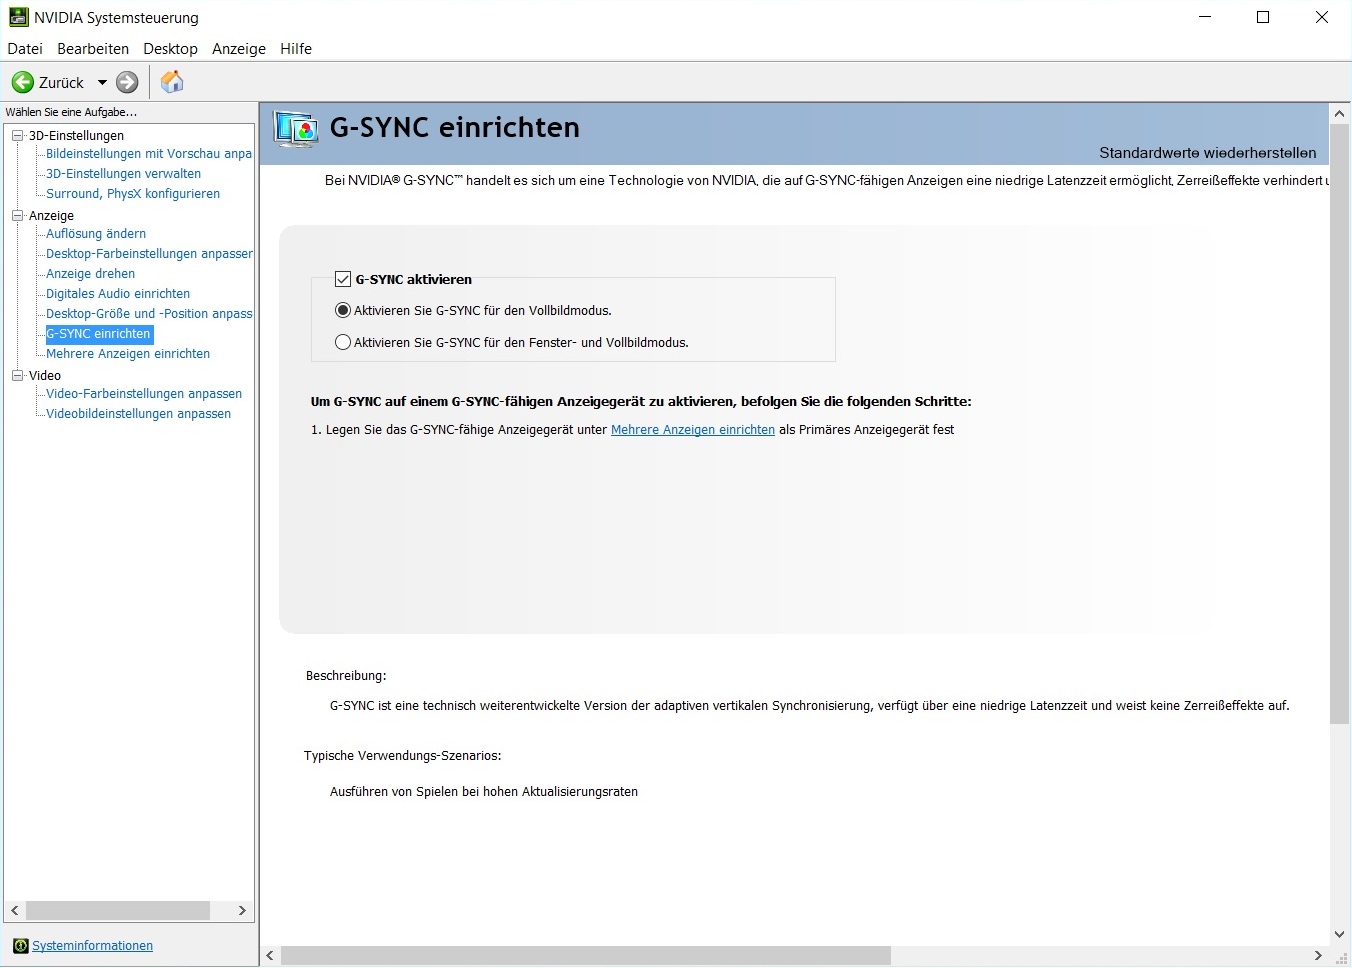Click main panel scroll-up arrow
This screenshot has width=1352, height=968.
(x=1340, y=114)
